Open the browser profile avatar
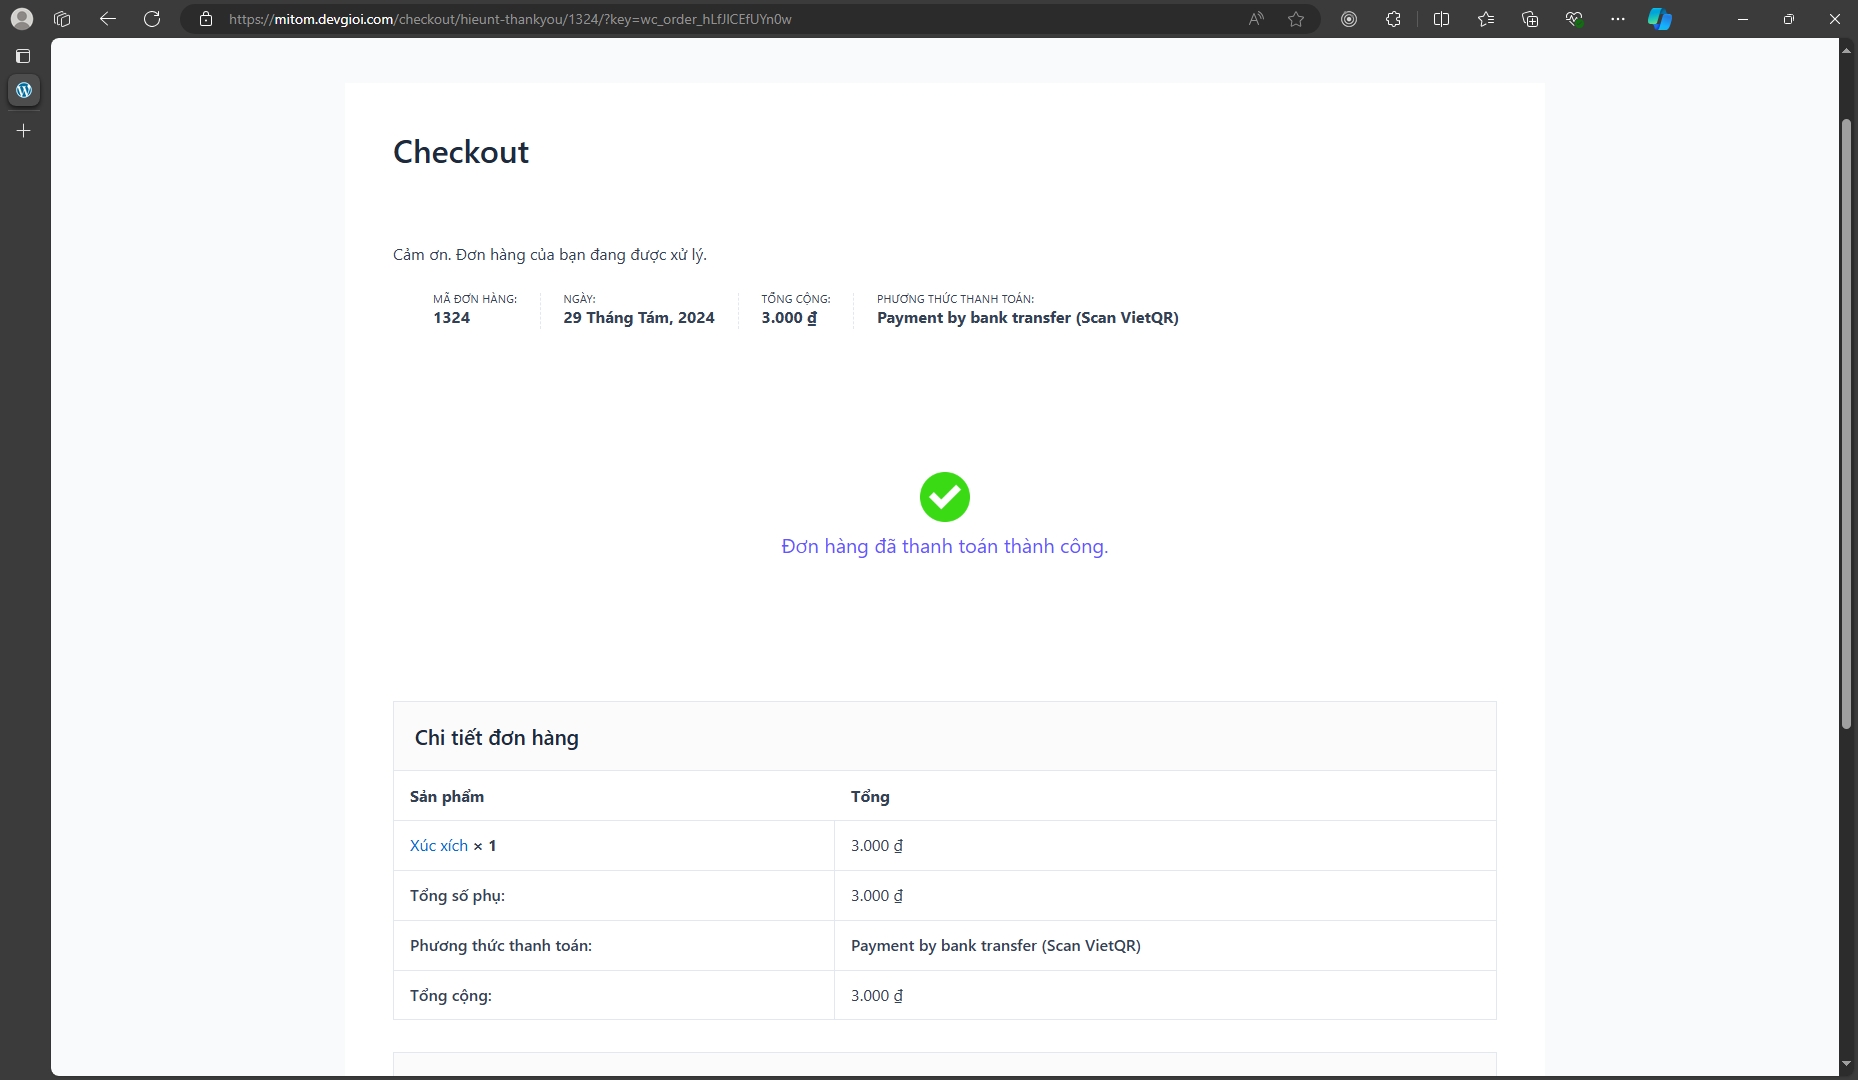This screenshot has width=1858, height=1080. coord(22,19)
